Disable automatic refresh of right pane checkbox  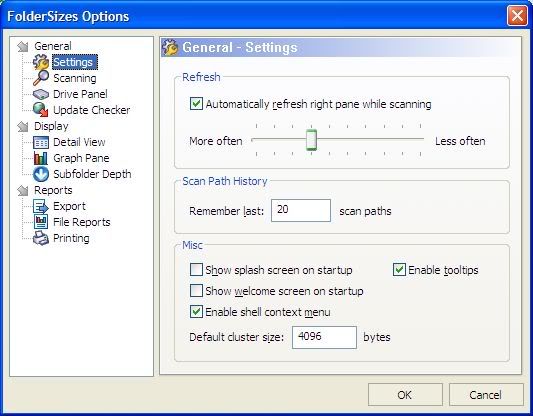(196, 104)
